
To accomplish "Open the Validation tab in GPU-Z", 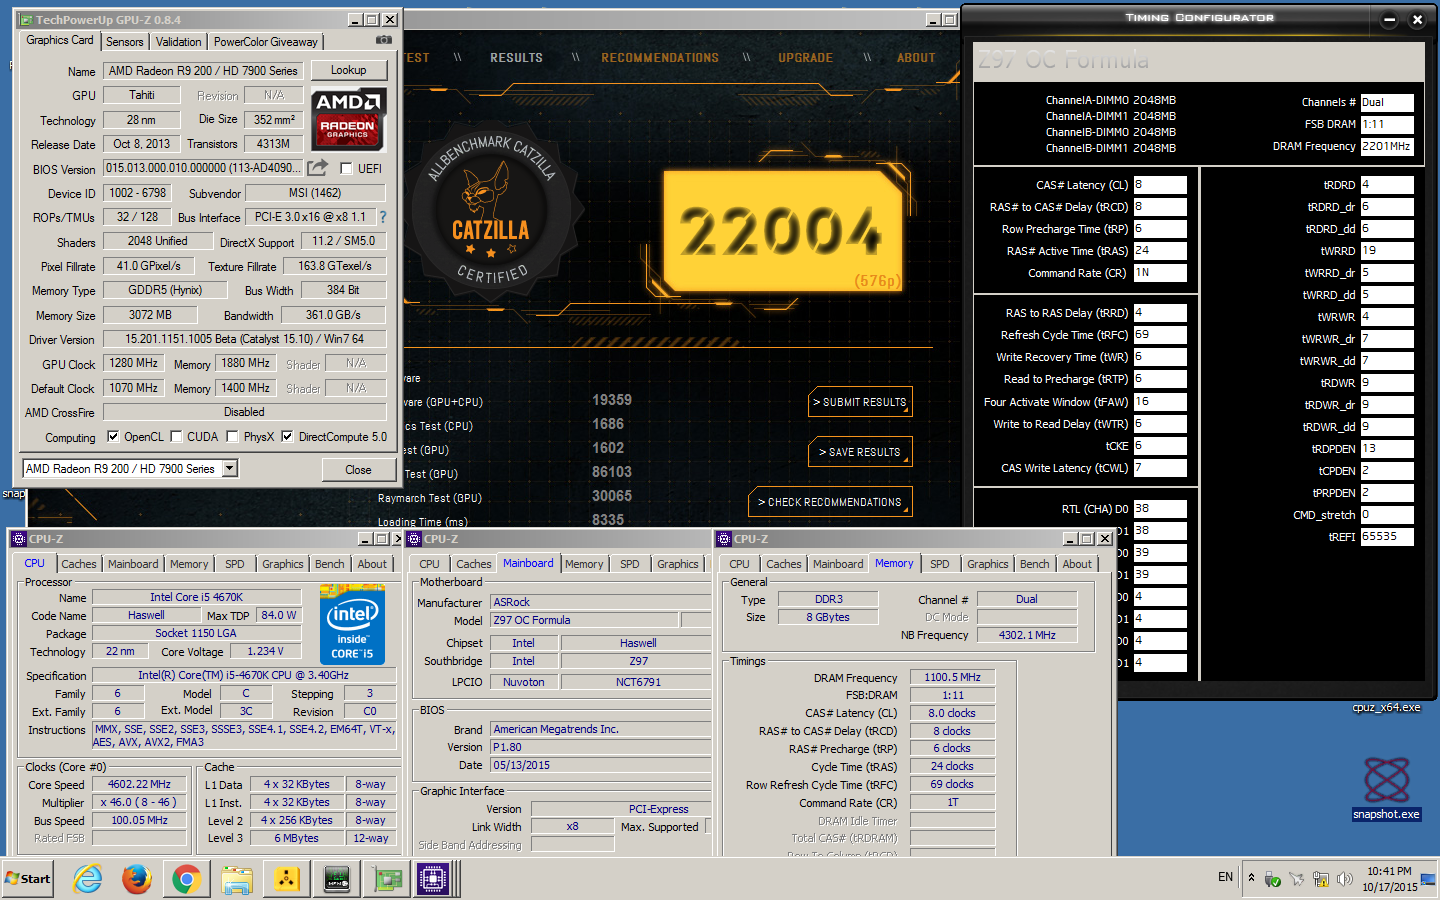I will pos(178,41).
